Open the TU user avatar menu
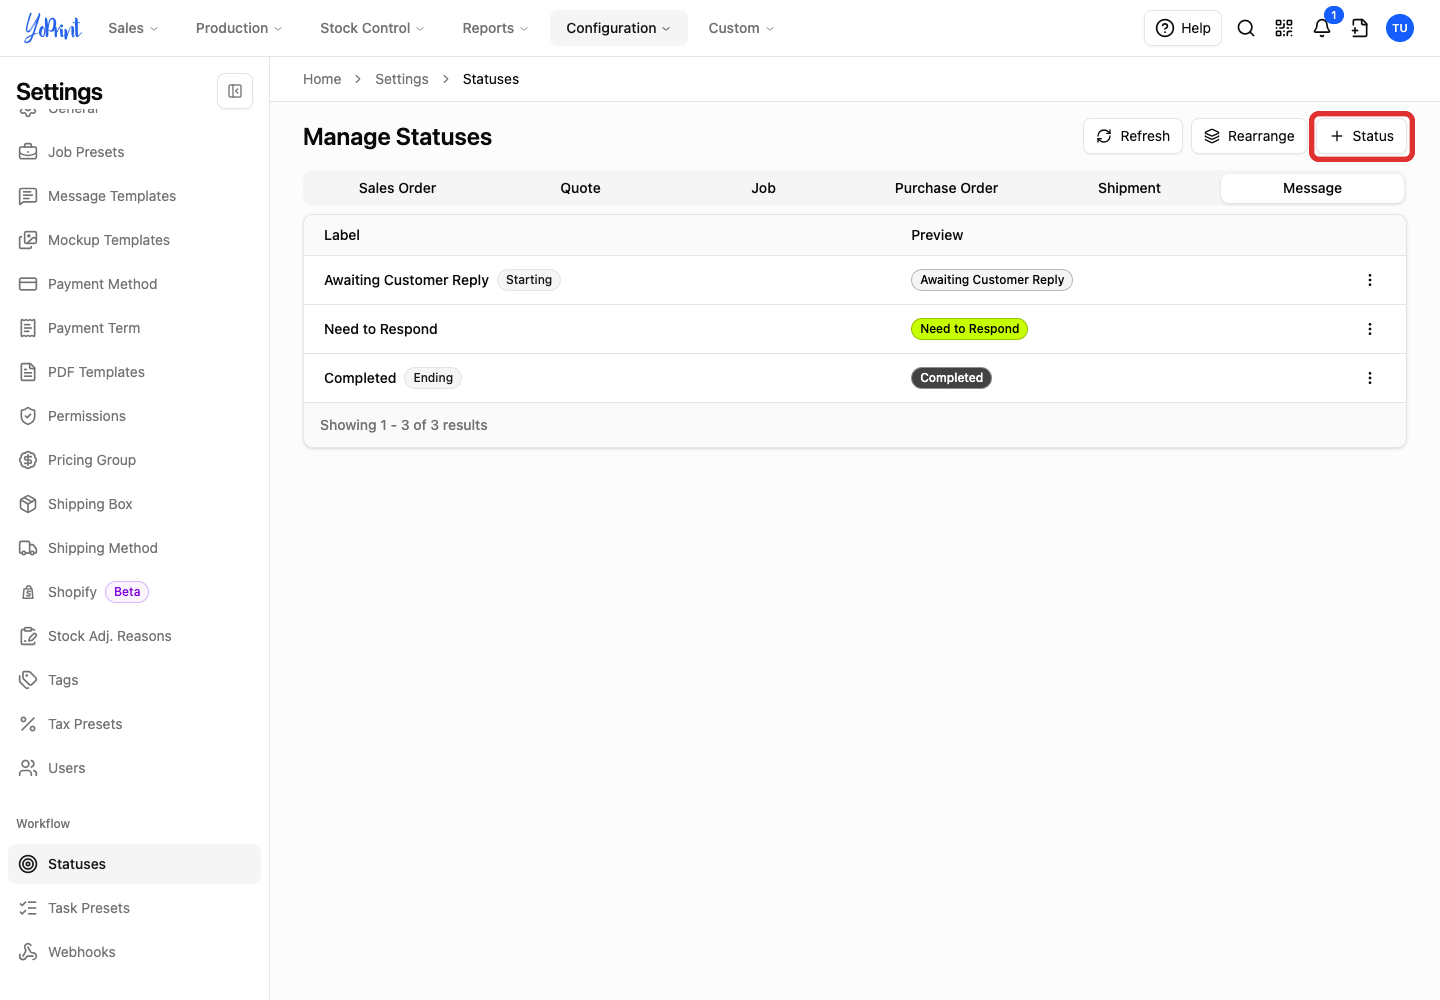 1400,28
